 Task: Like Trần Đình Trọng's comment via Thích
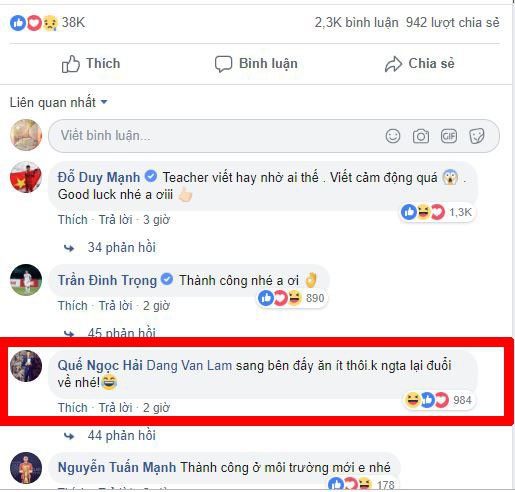(73, 306)
